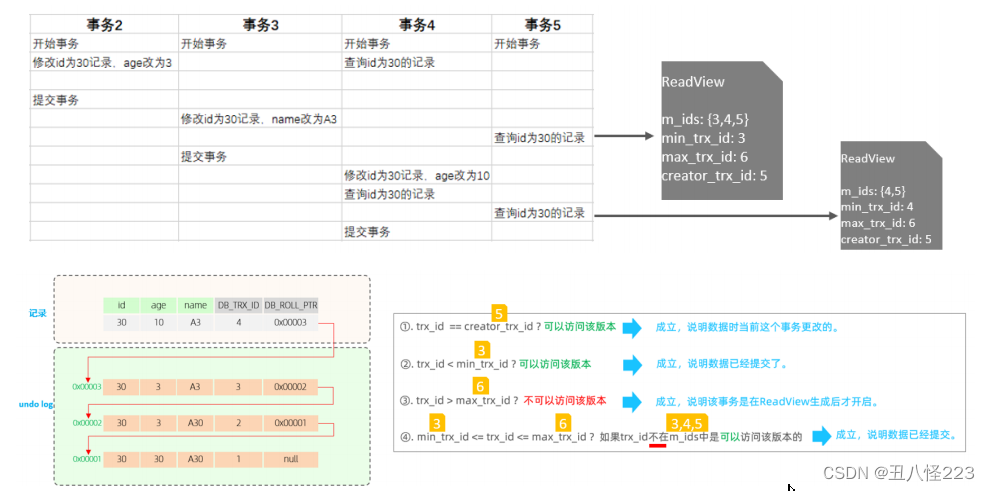Click the 记录 section label
The height and width of the screenshot is (491, 990).
point(37,313)
